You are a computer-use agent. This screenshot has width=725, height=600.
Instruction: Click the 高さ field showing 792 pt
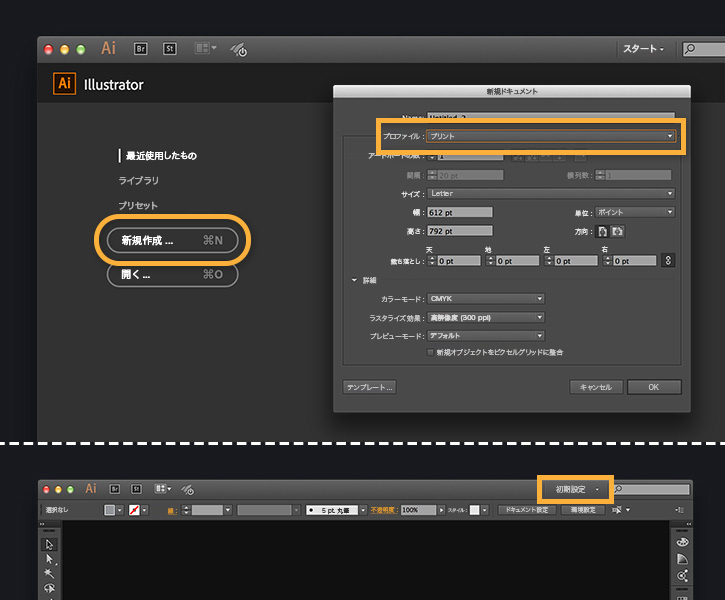[460, 231]
